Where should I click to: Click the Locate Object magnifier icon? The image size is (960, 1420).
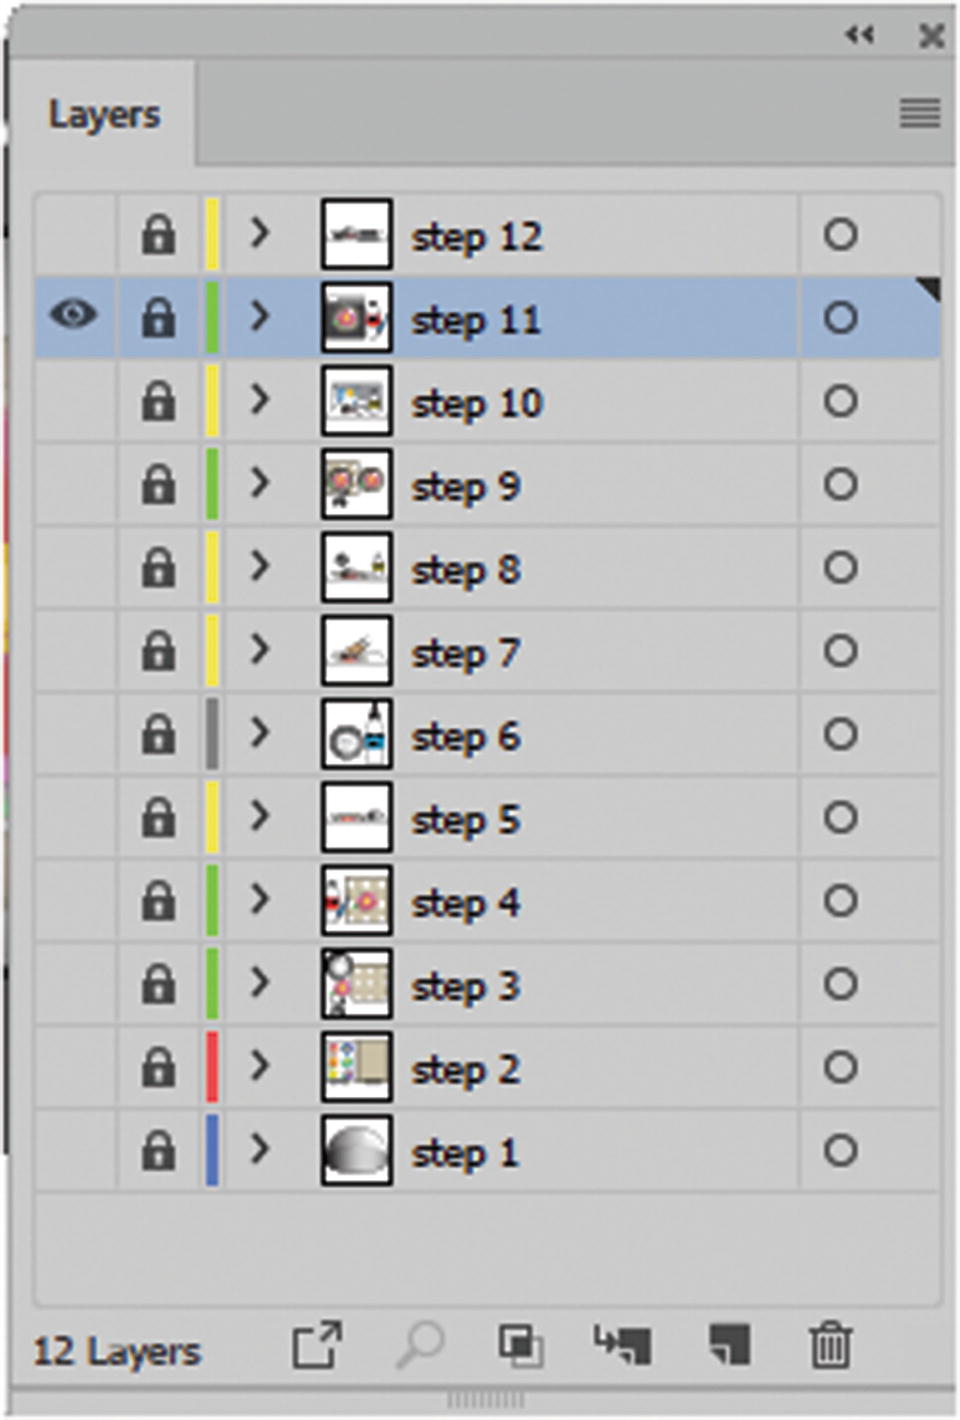pyautogui.click(x=420, y=1345)
